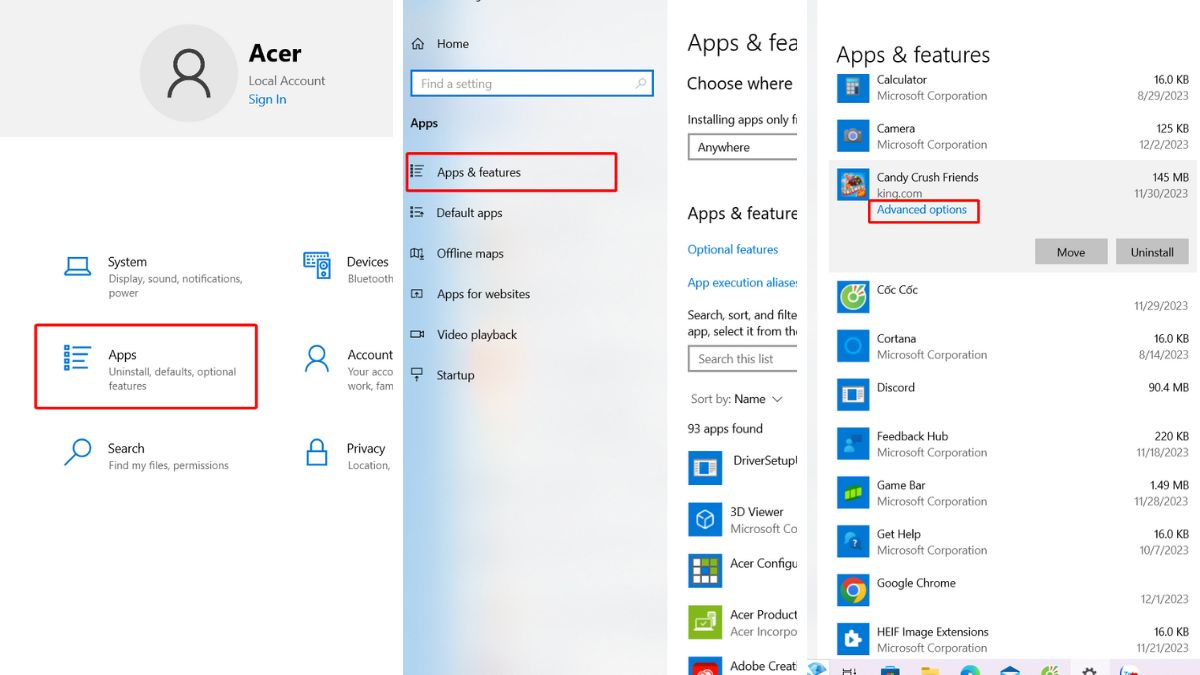Open the System settings laptop icon
1200x675 pixels.
click(x=78, y=266)
